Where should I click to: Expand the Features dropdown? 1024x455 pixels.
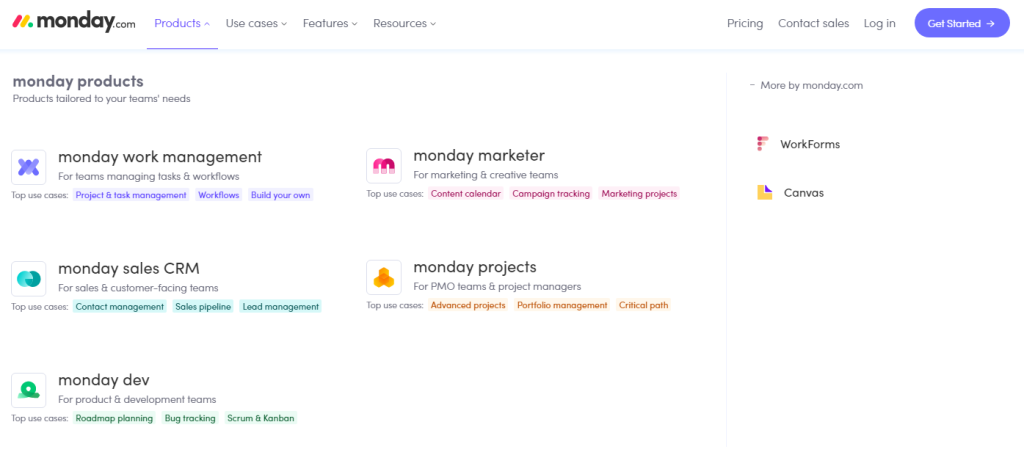tap(330, 24)
